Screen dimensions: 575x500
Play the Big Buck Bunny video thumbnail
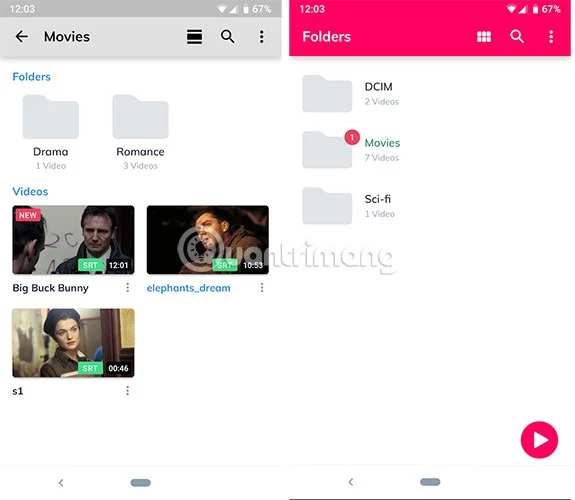[73, 240]
